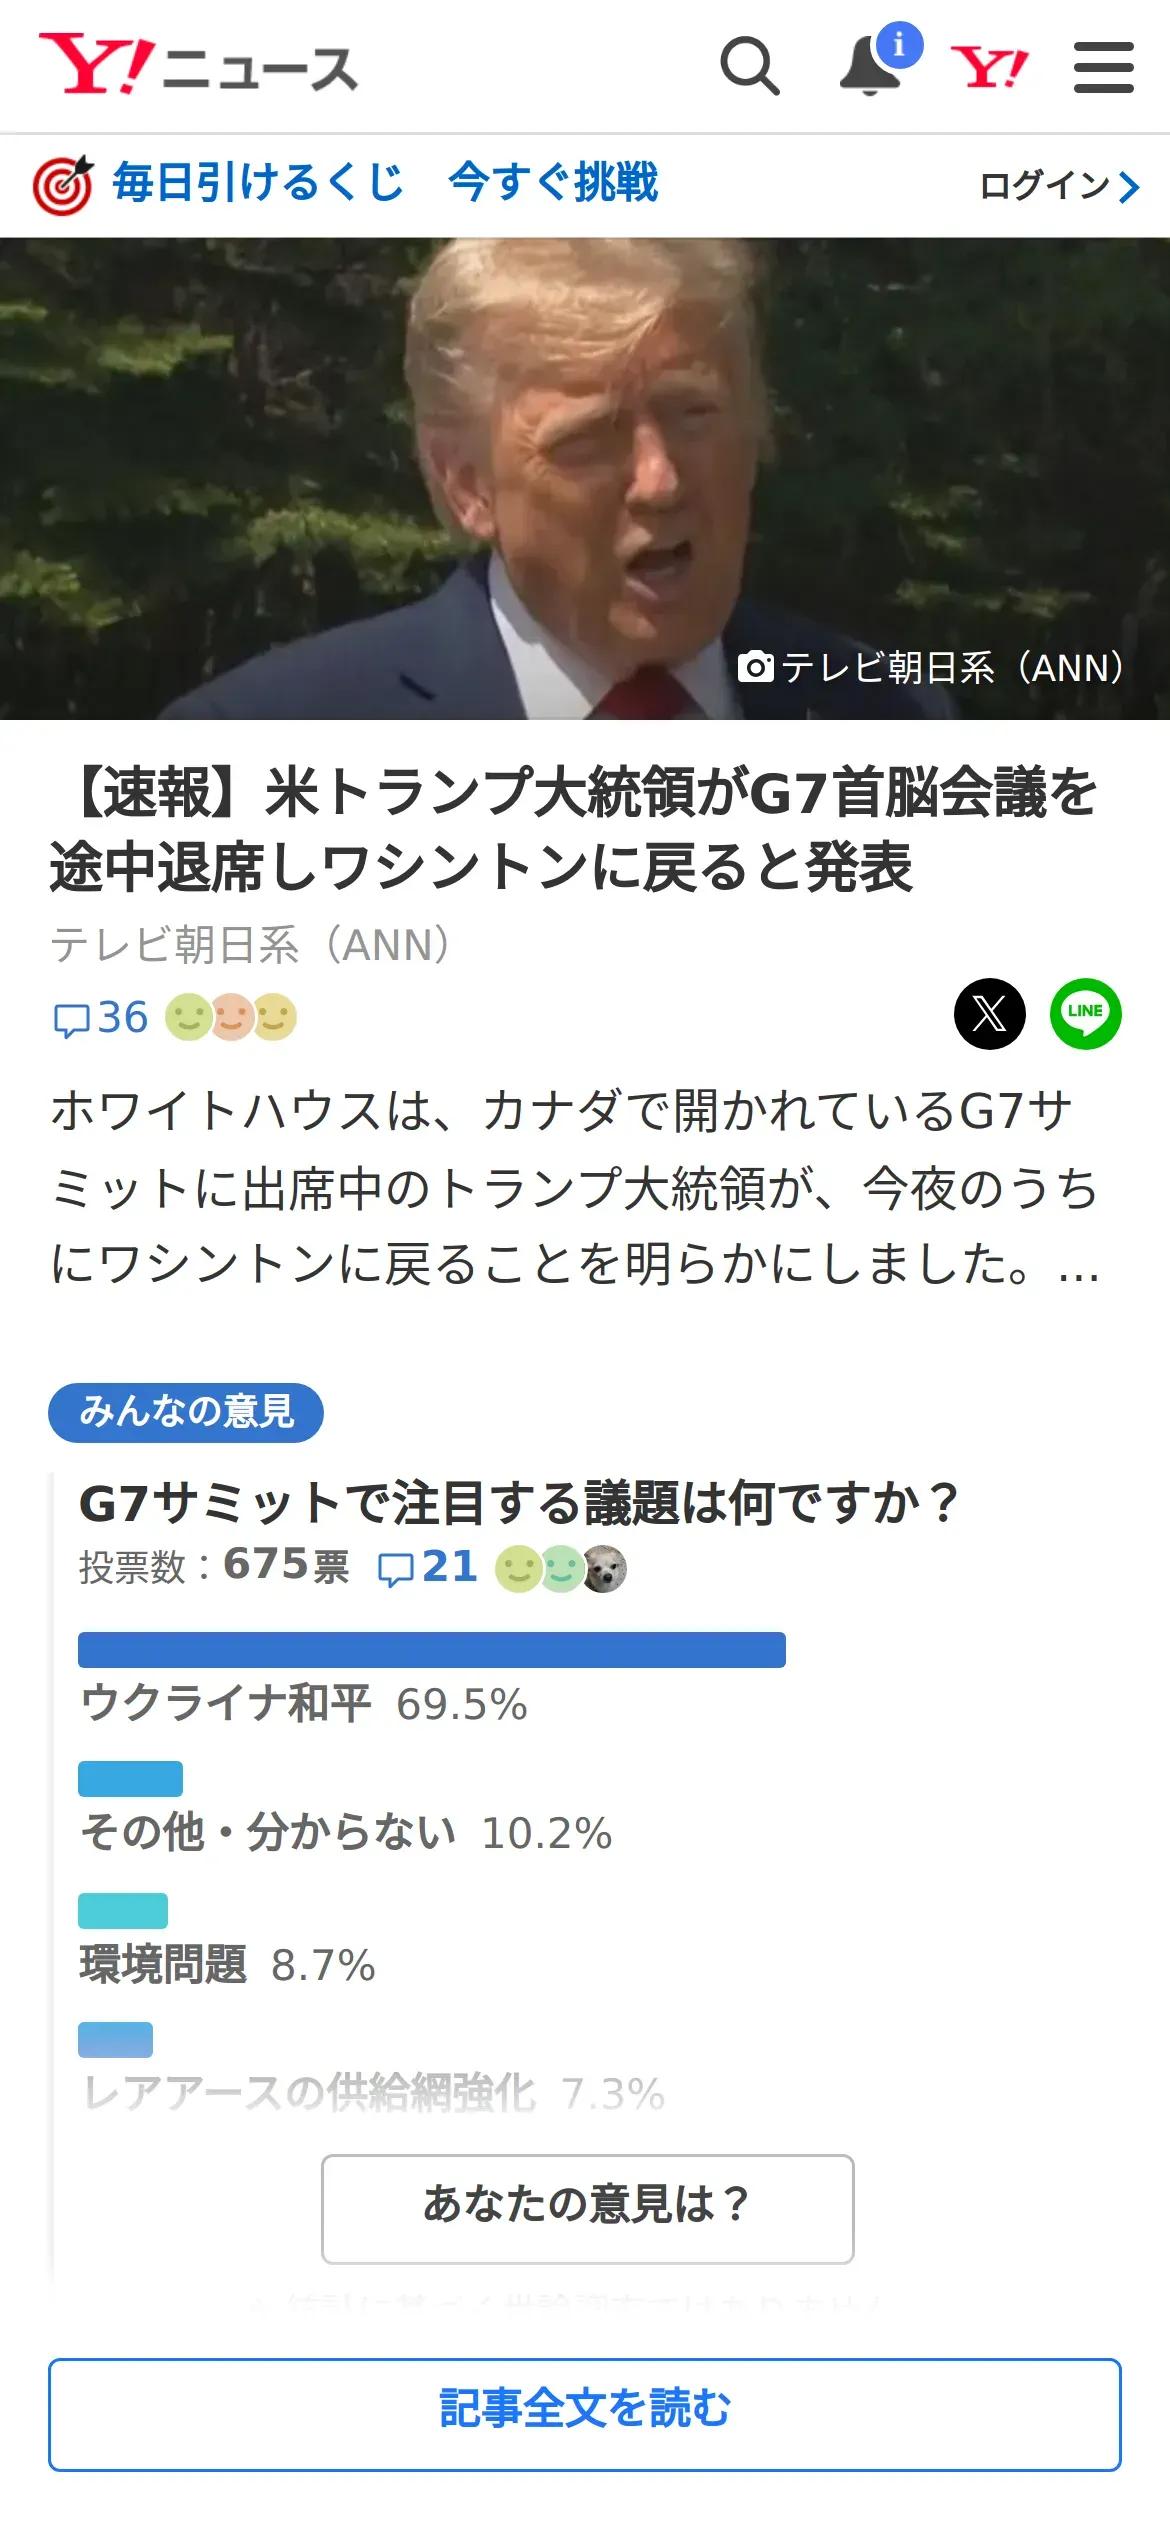This screenshot has width=1170, height=2532.
Task: Click the あなたの意見は？ button
Action: click(x=587, y=2208)
